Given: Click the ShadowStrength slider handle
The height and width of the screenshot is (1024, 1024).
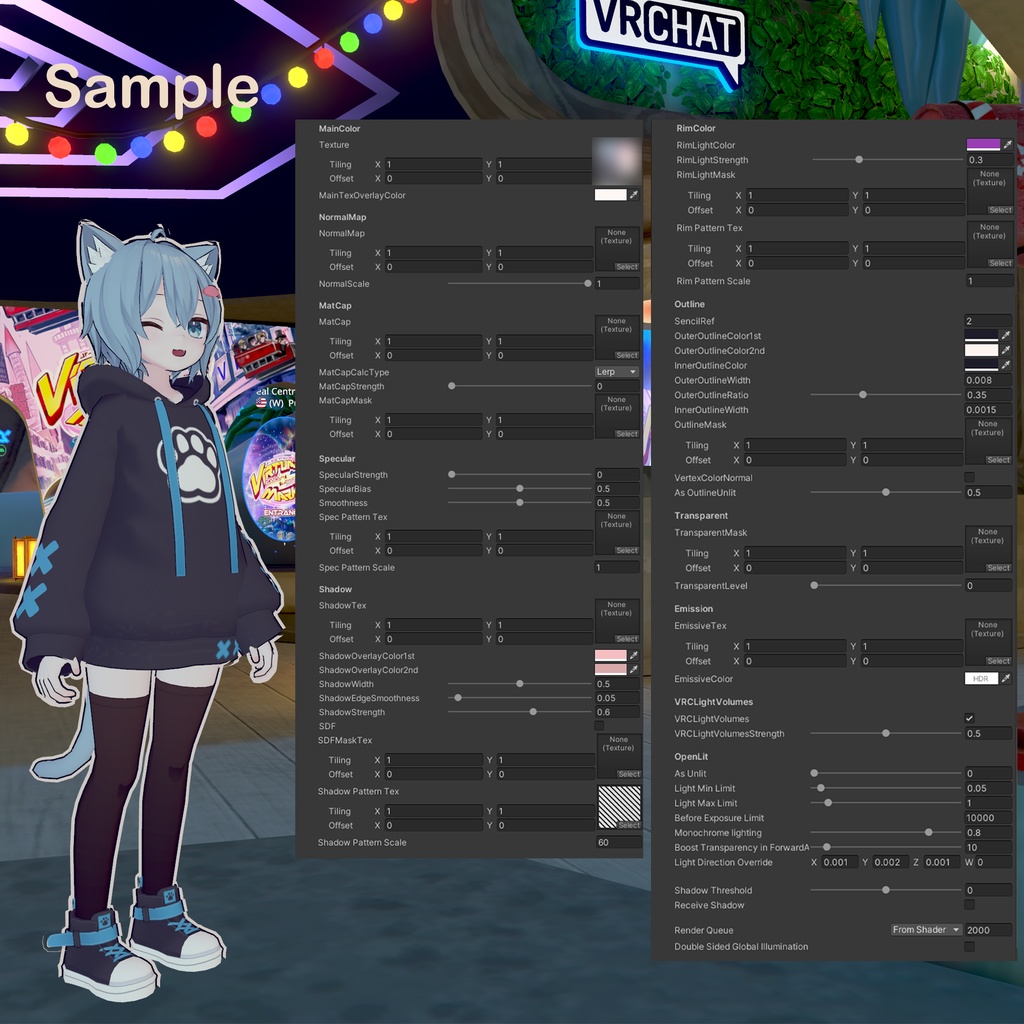Looking at the screenshot, I should coord(533,712).
